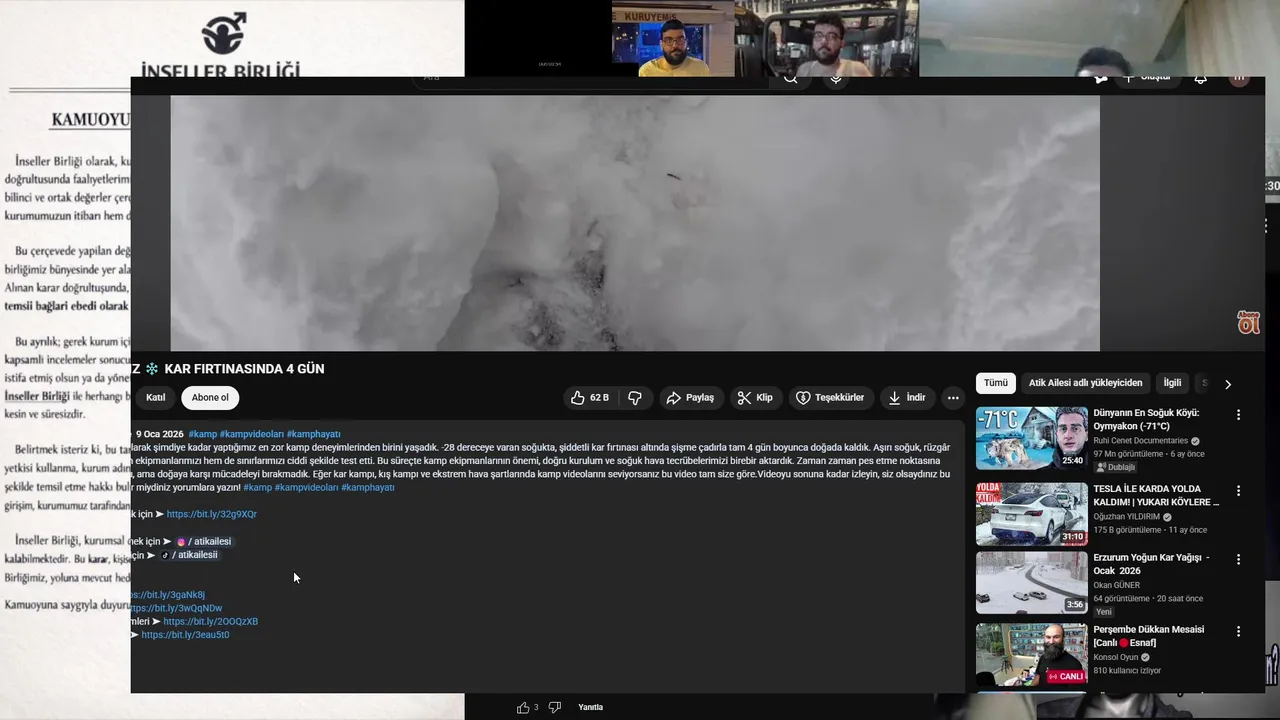Screen dimensions: 1280x720
Task: Open the bit.ly/3gaNk8j link
Action: 168,595
